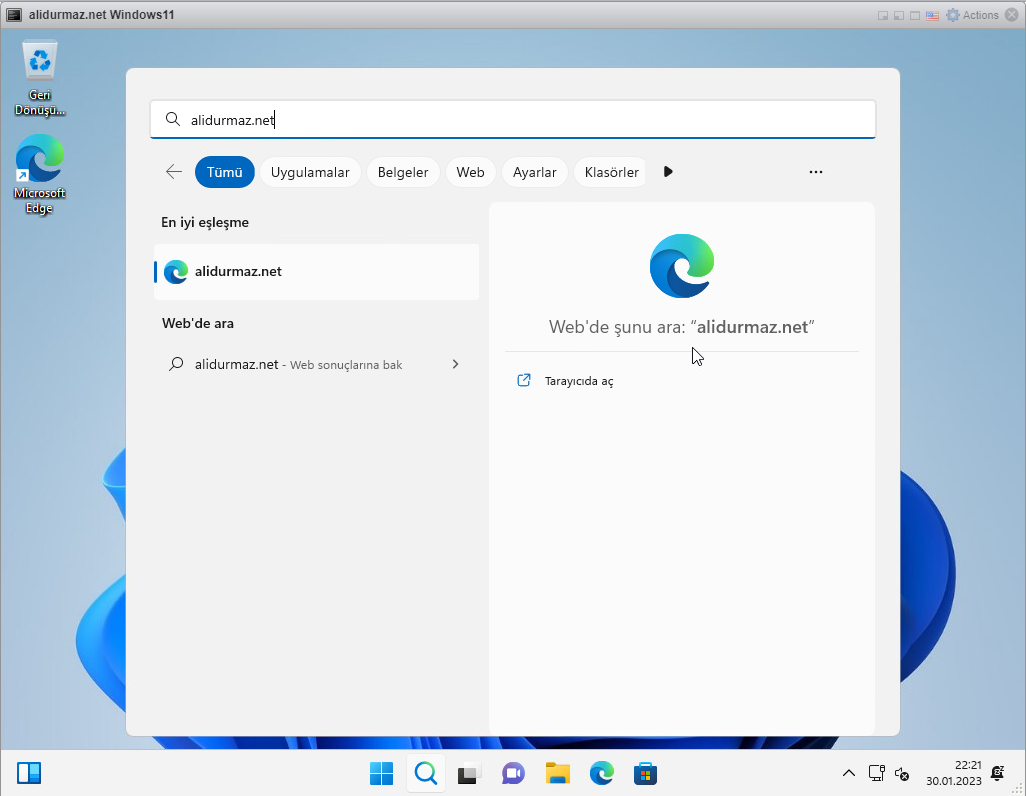This screenshot has height=796, width=1026.
Task: Click the "Web'de ara" heading
Action: point(198,323)
